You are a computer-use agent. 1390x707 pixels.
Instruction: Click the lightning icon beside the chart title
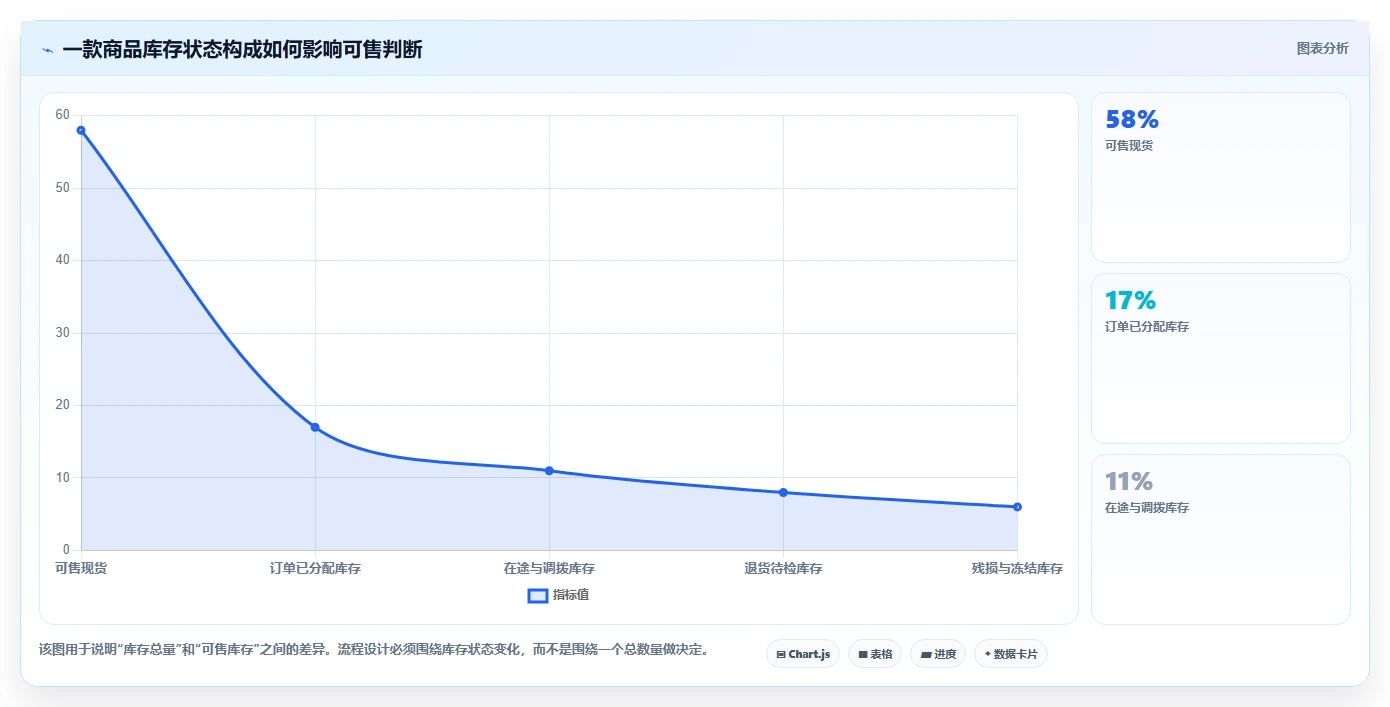[47, 49]
